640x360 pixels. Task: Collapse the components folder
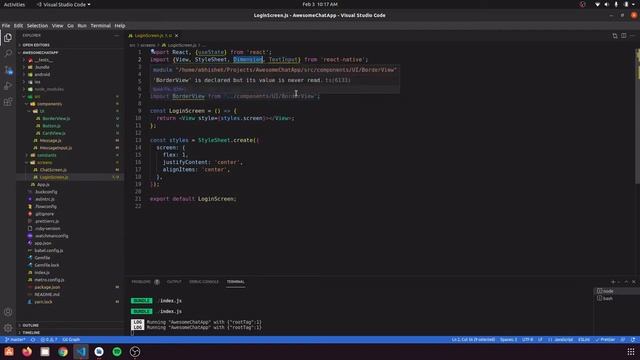click(49, 104)
